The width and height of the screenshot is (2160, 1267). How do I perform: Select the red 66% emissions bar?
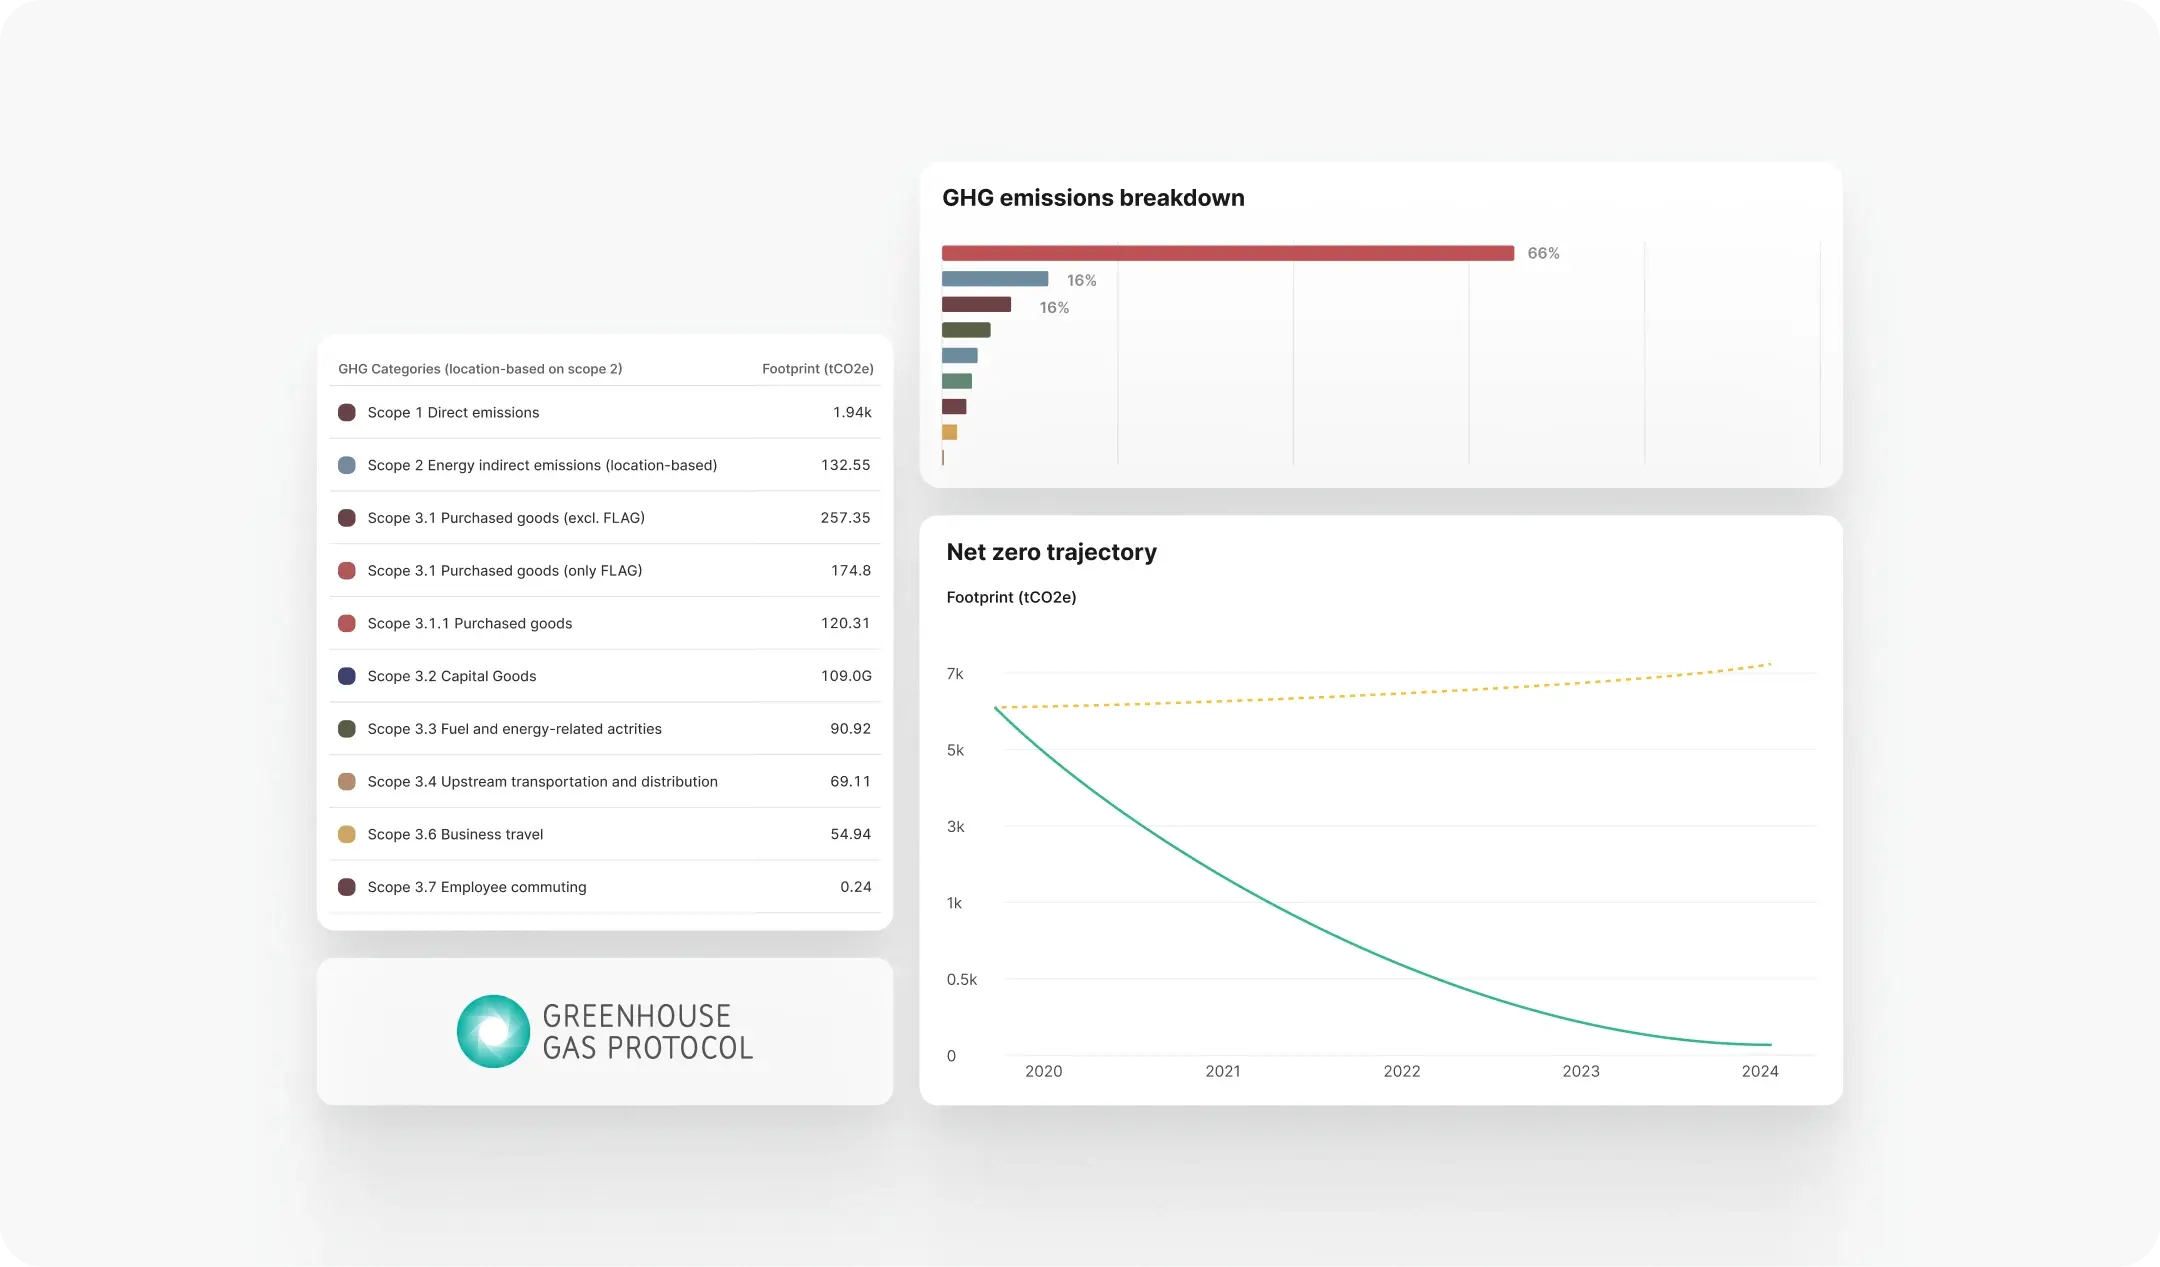1228,253
